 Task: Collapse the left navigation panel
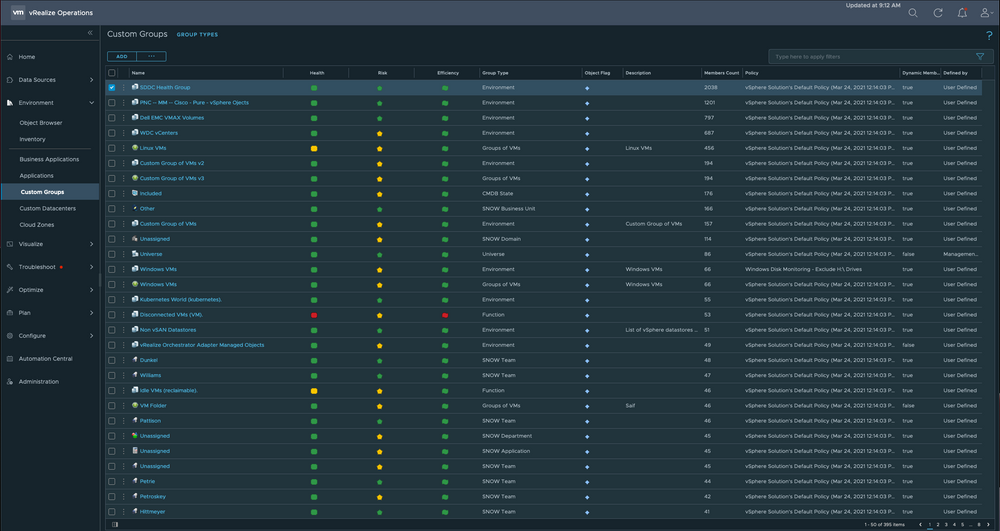tap(90, 33)
